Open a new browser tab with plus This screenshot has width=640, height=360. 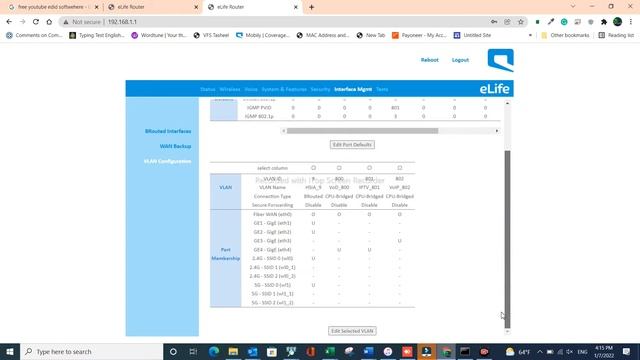click(x=311, y=7)
